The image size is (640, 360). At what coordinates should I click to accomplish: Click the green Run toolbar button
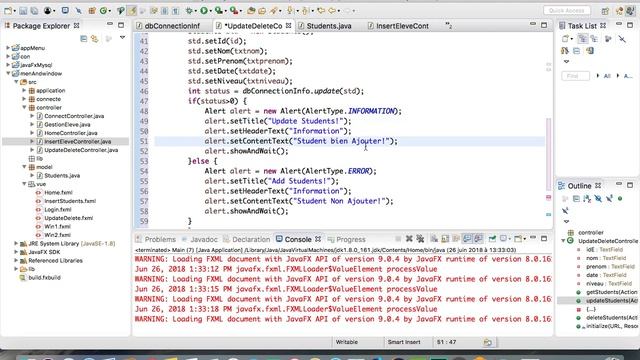click(204, 11)
